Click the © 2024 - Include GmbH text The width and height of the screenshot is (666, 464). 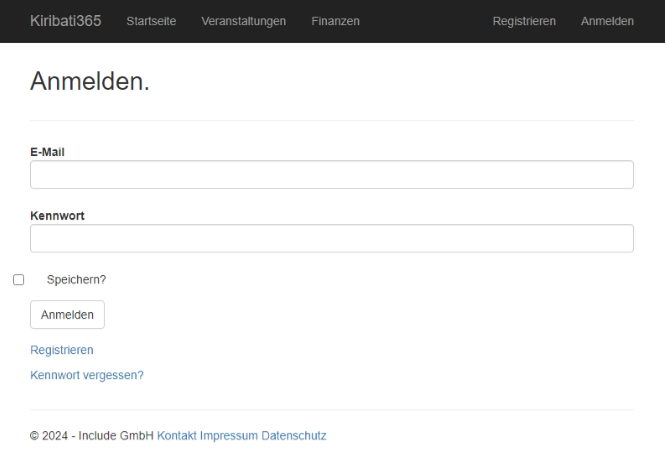(x=92, y=436)
